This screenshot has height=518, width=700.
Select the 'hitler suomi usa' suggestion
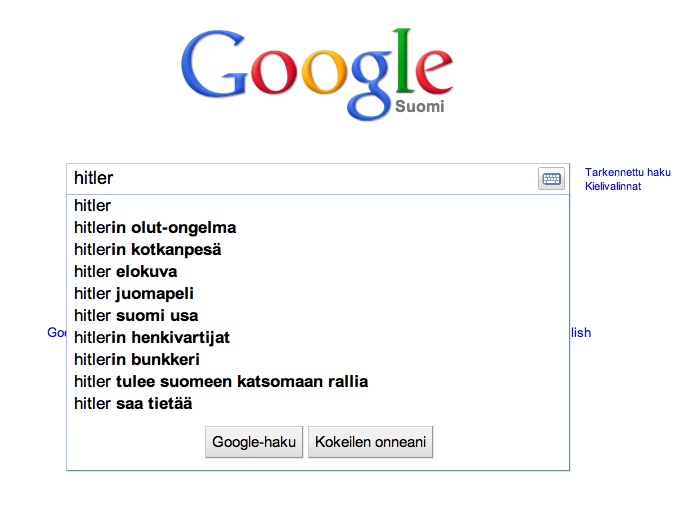pos(136,316)
